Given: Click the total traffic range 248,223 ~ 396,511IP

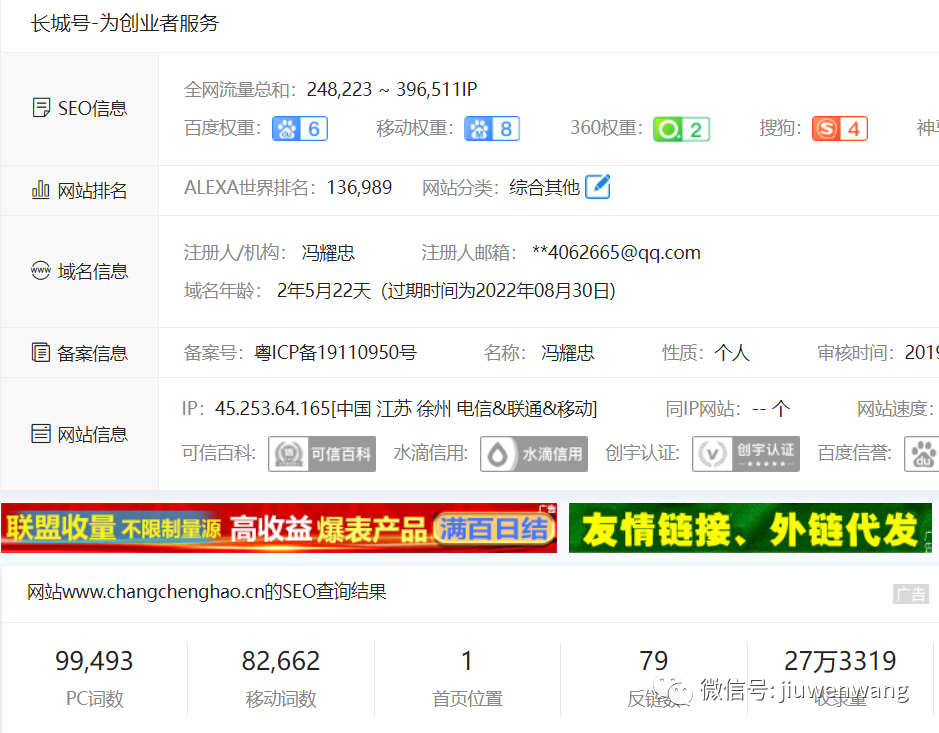Looking at the screenshot, I should 392,89.
